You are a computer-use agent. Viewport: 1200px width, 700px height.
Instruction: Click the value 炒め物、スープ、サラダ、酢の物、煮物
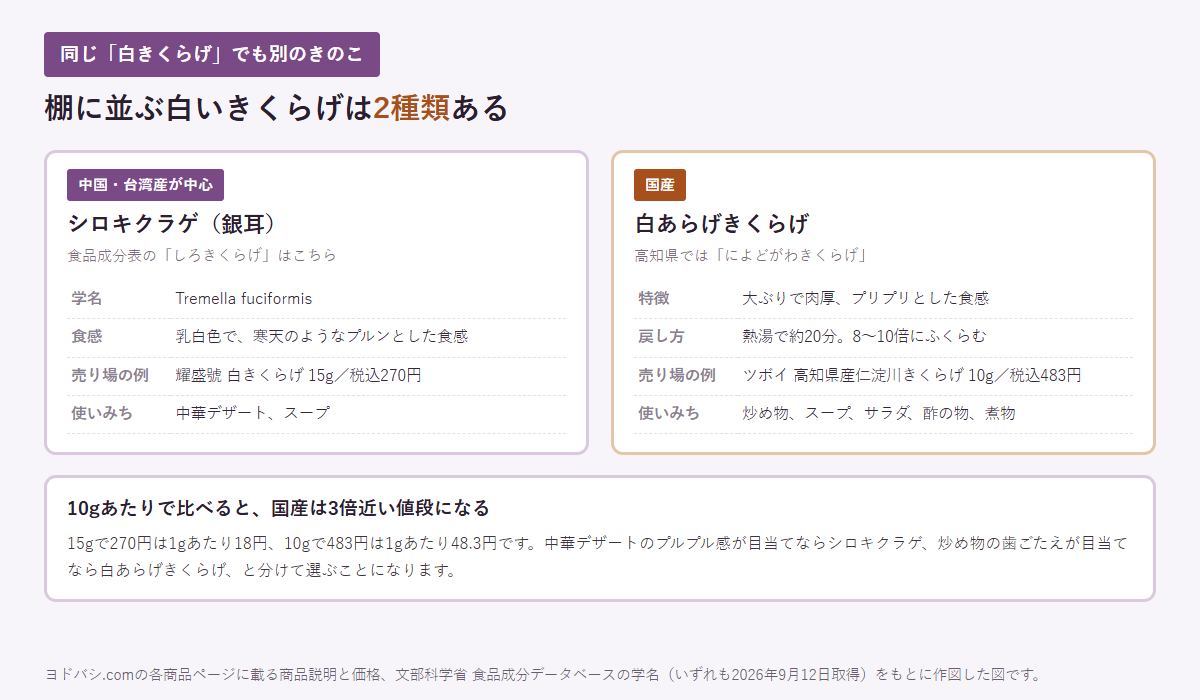(x=879, y=413)
